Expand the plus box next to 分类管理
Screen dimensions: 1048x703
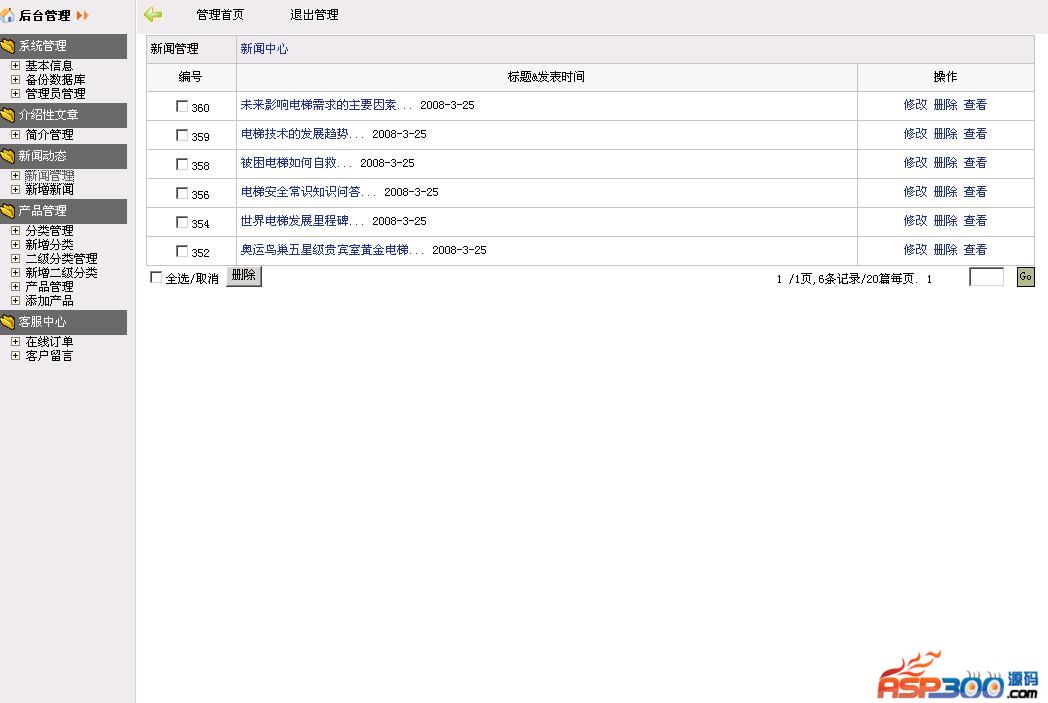(x=15, y=231)
